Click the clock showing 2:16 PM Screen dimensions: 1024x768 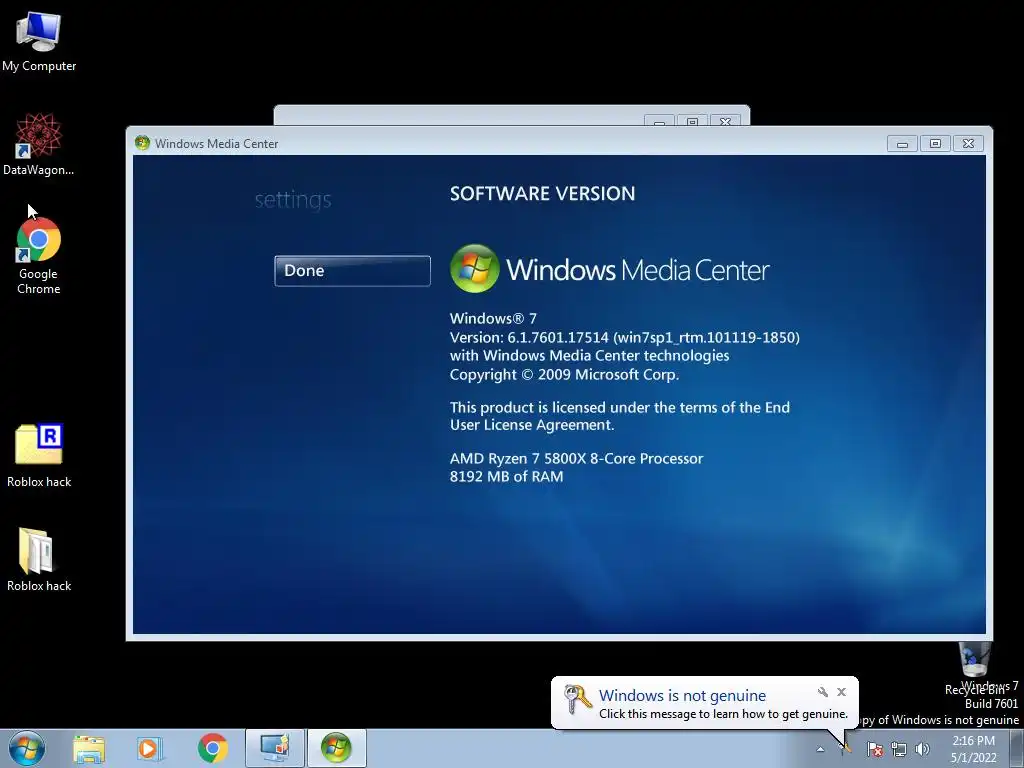[x=973, y=749]
